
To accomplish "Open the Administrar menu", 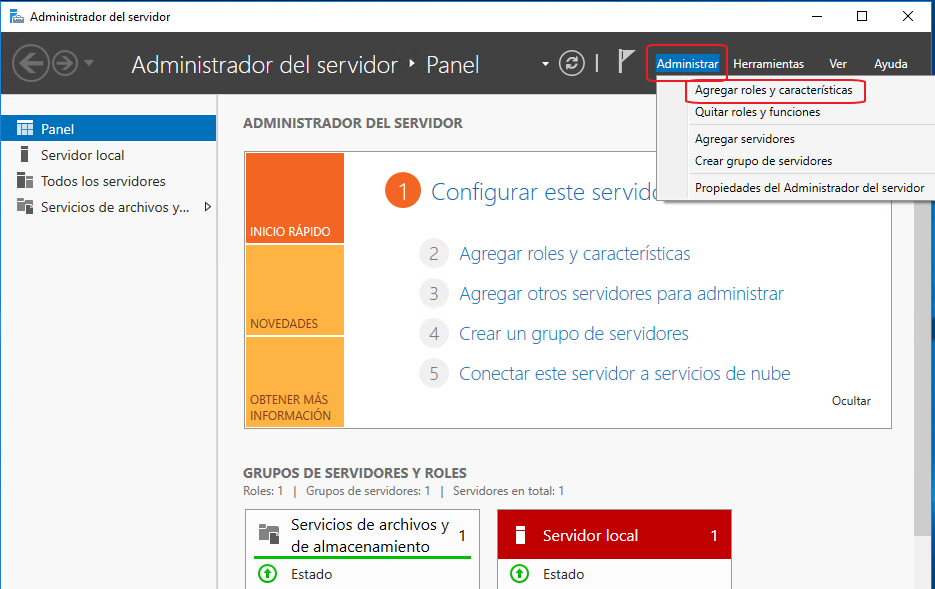I will tap(688, 64).
